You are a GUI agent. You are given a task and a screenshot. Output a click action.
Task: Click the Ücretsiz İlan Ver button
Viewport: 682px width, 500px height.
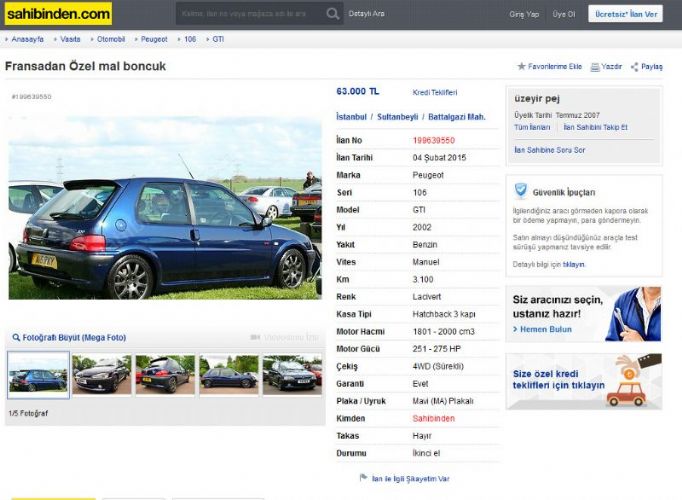625,14
